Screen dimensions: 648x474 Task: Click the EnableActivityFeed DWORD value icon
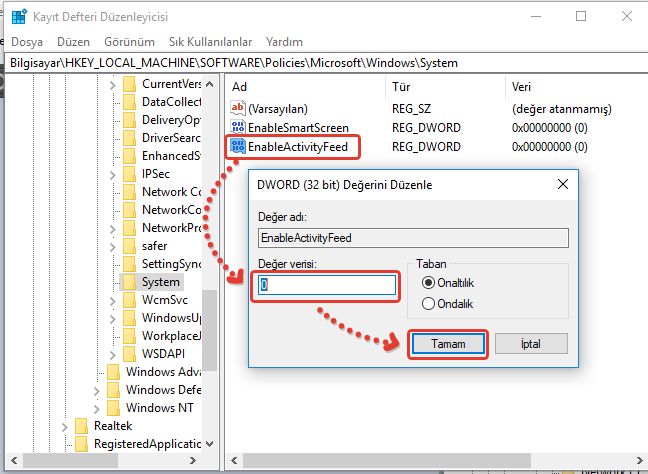(237, 147)
